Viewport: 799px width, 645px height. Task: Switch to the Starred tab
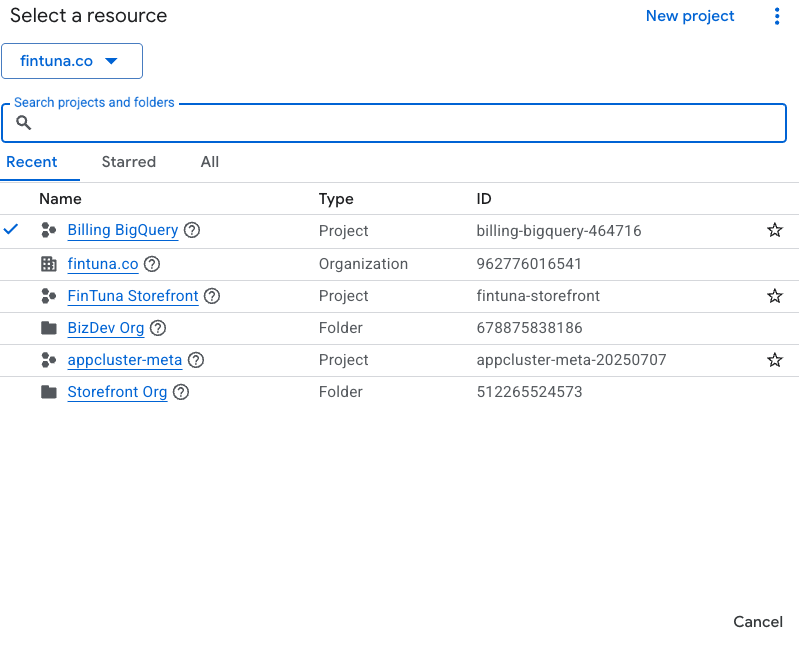(x=129, y=162)
